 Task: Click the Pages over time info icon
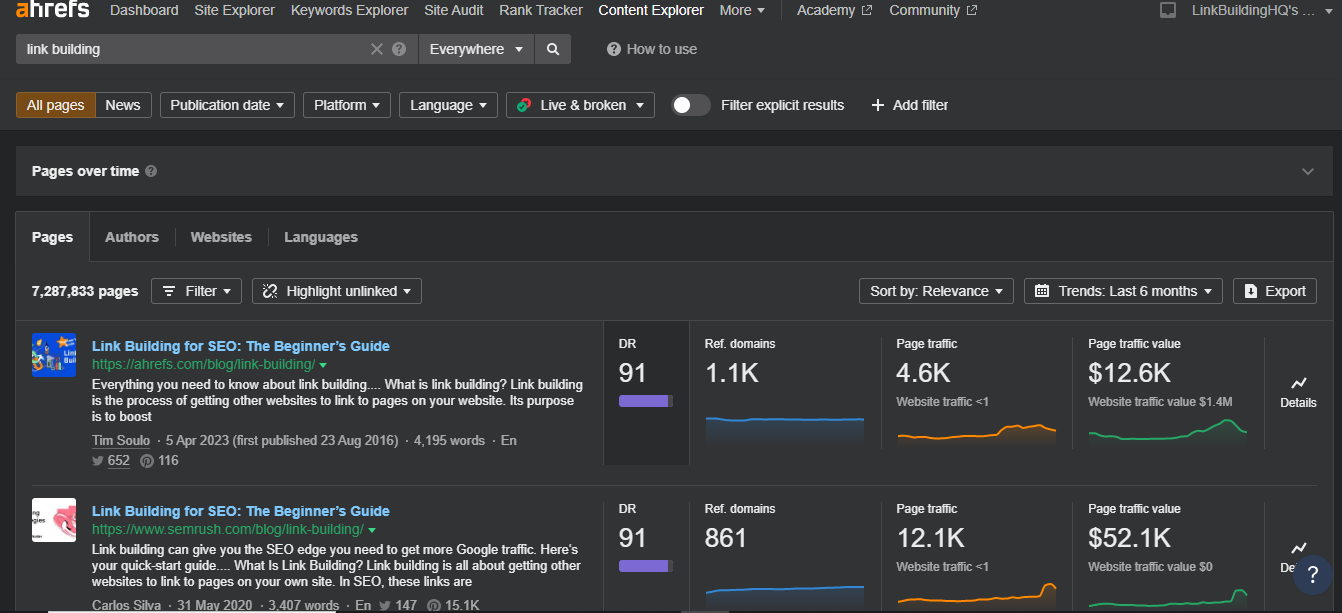[x=151, y=171]
